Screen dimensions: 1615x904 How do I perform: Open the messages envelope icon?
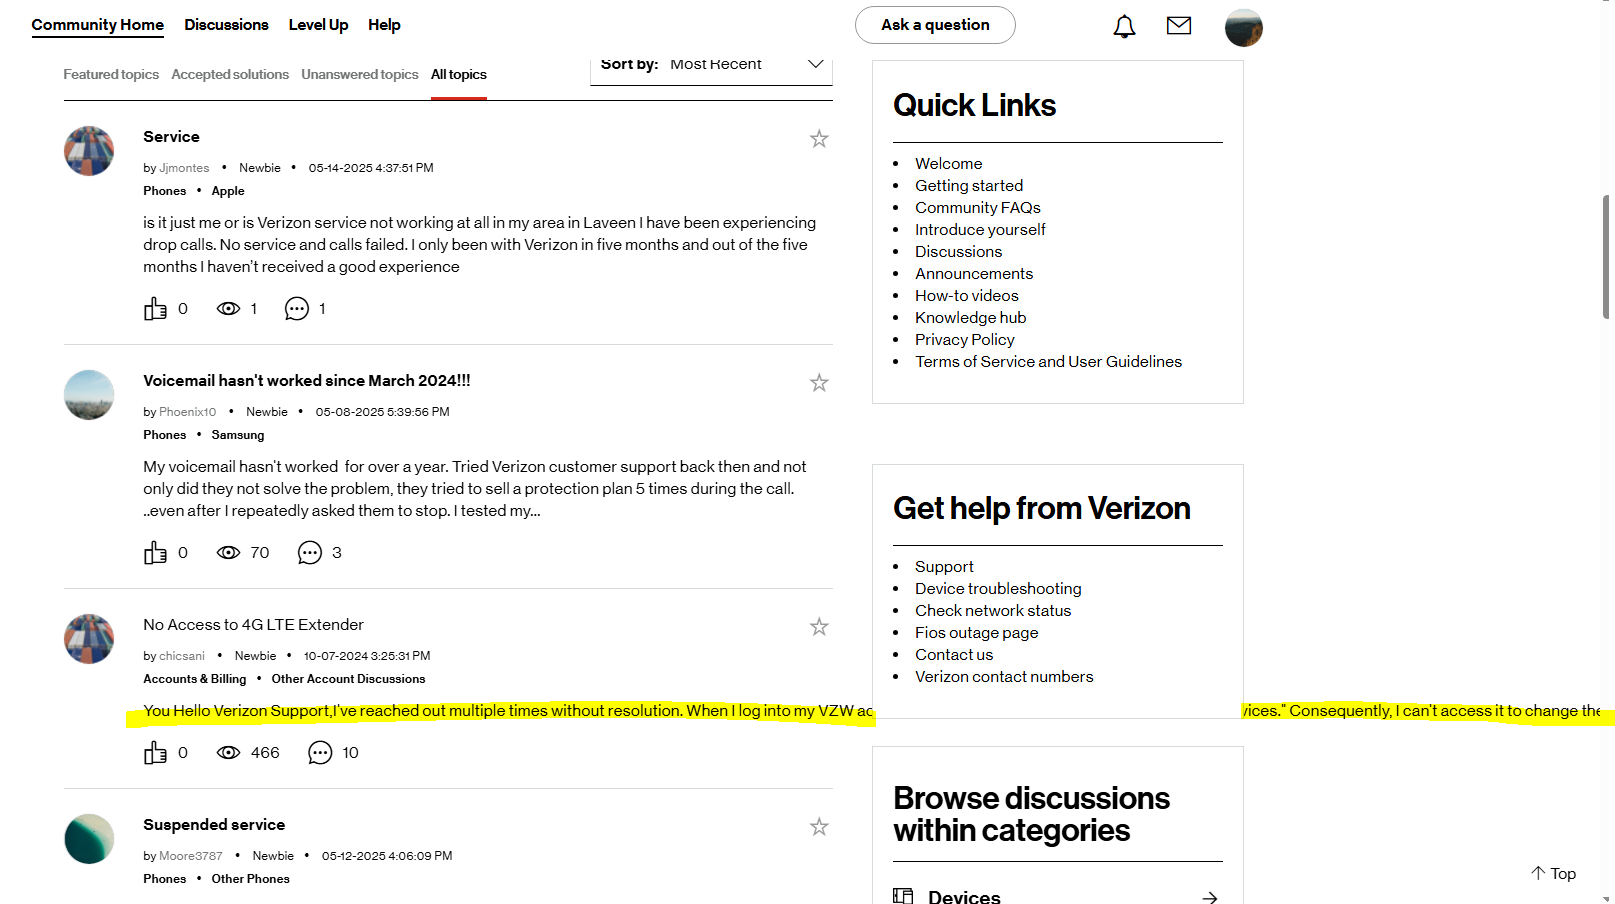[x=1179, y=26]
